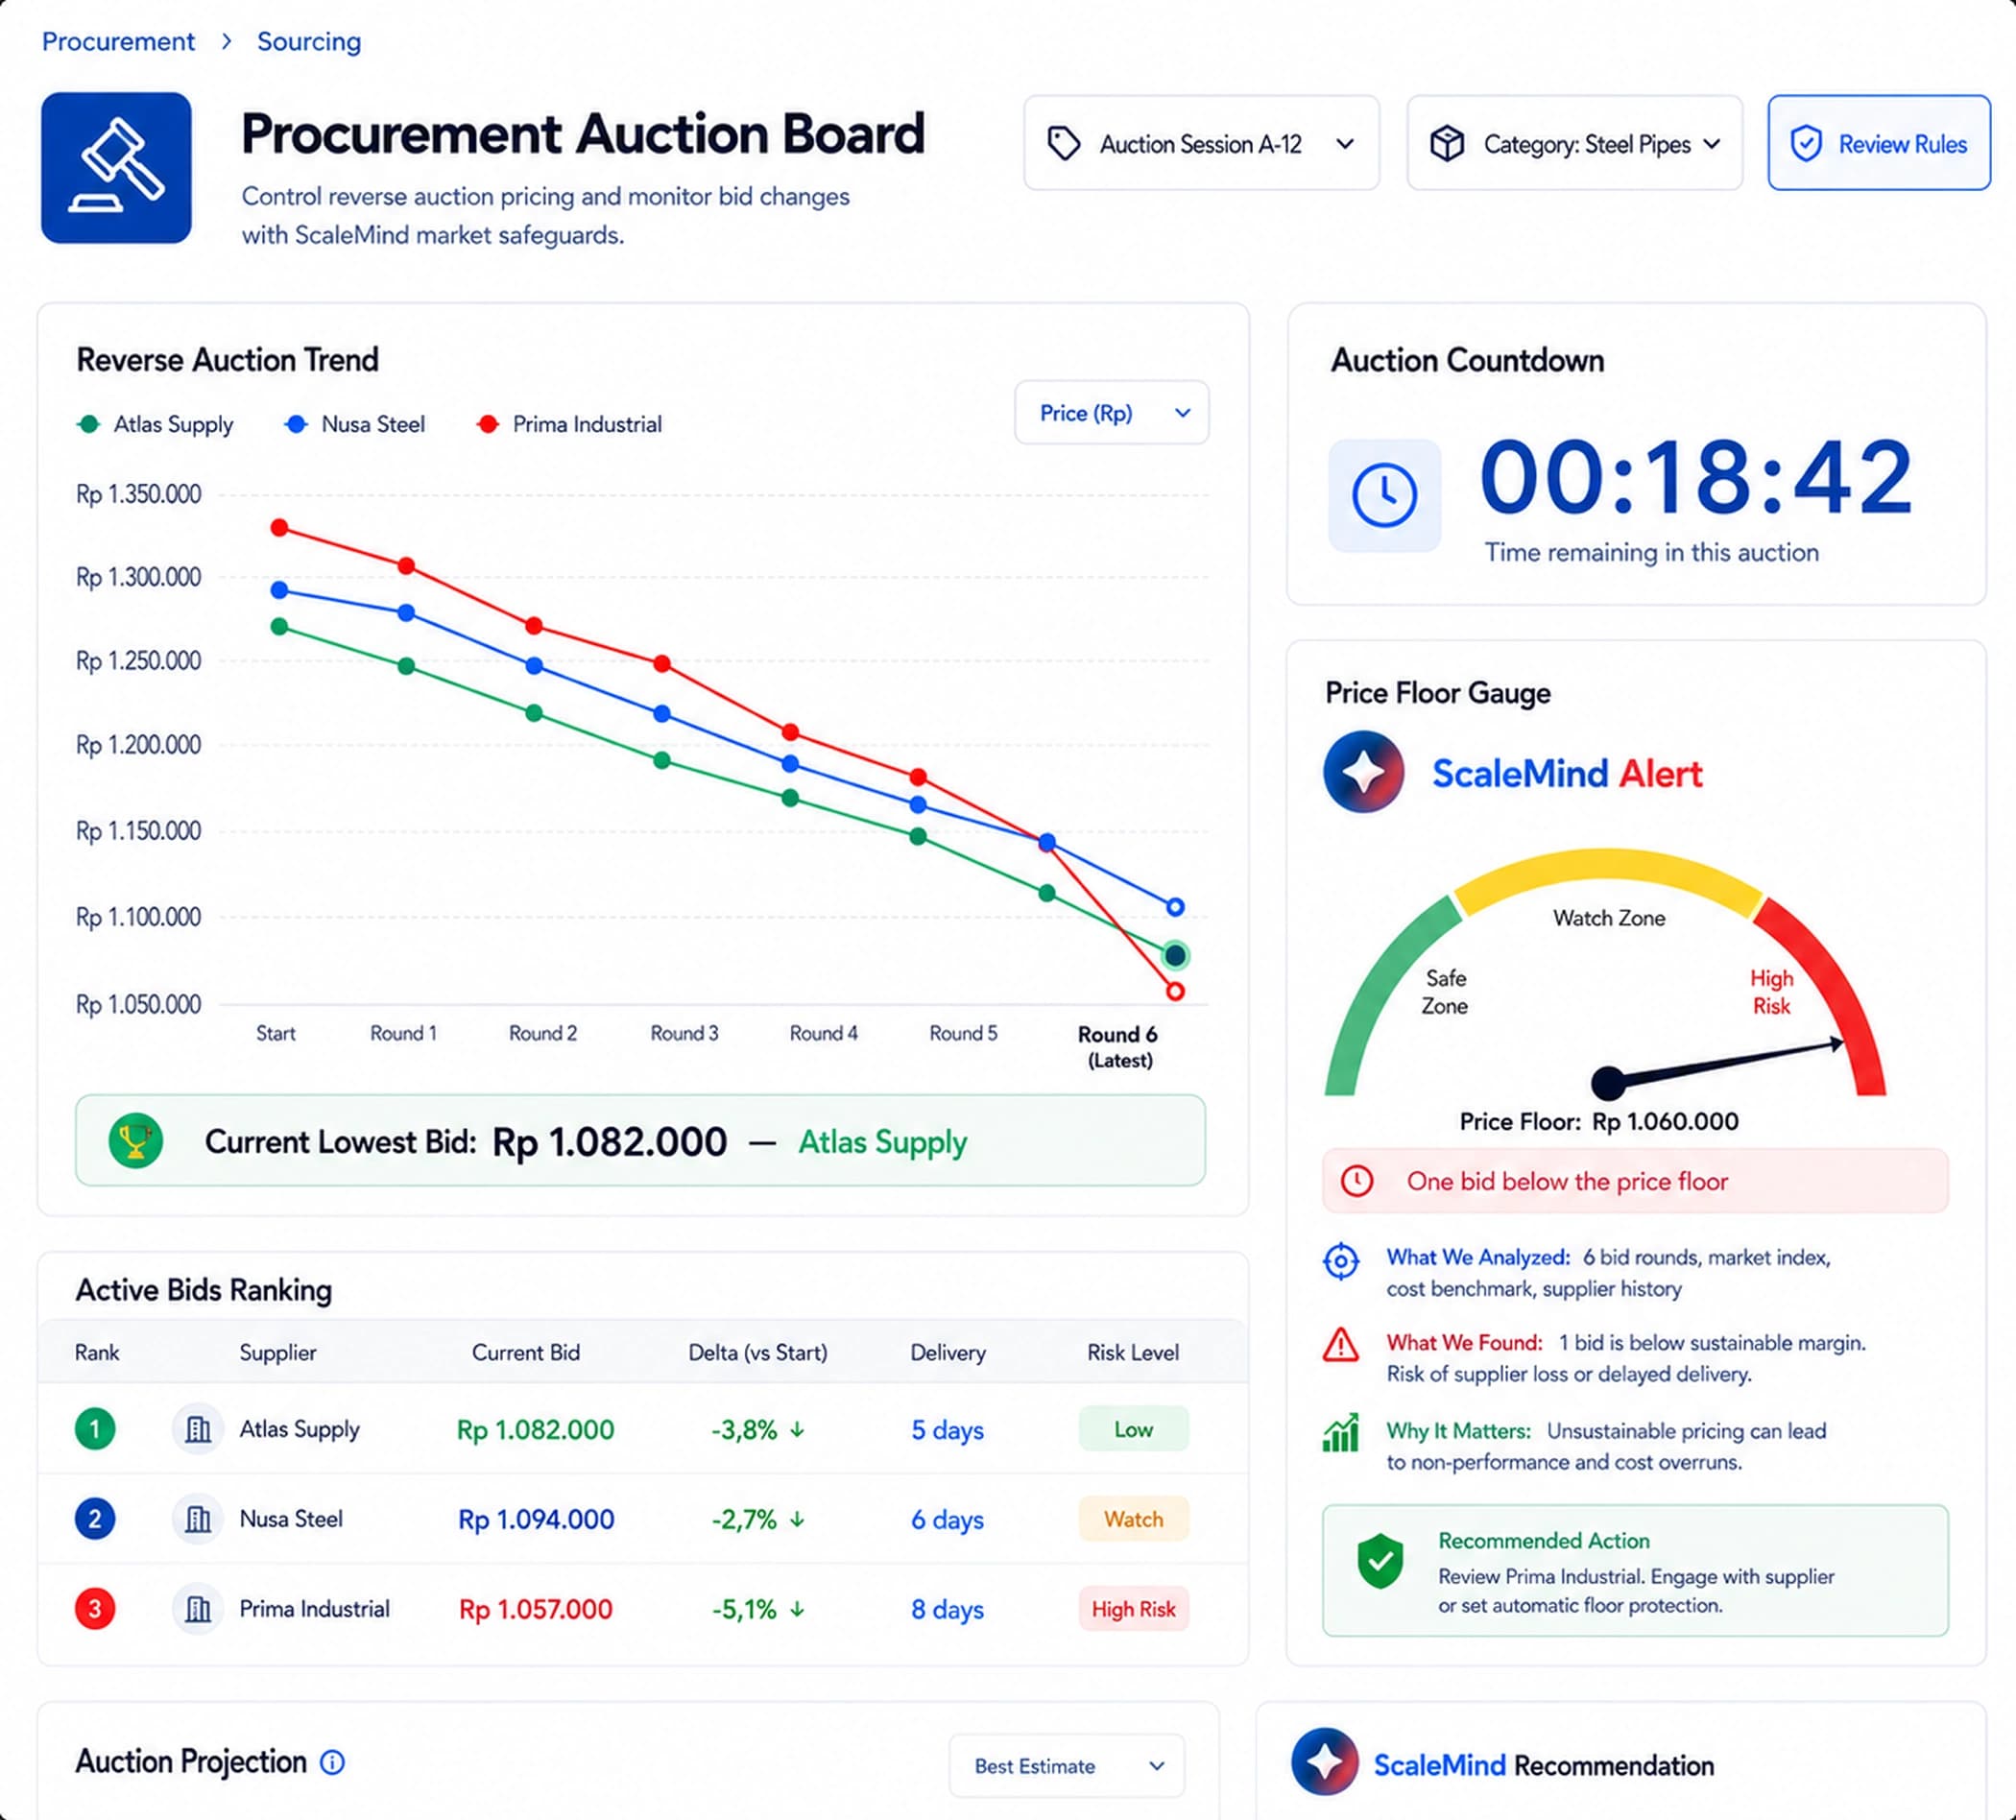The image size is (2016, 1820).
Task: Sort by the Delivery column header
Action: coord(948,1352)
